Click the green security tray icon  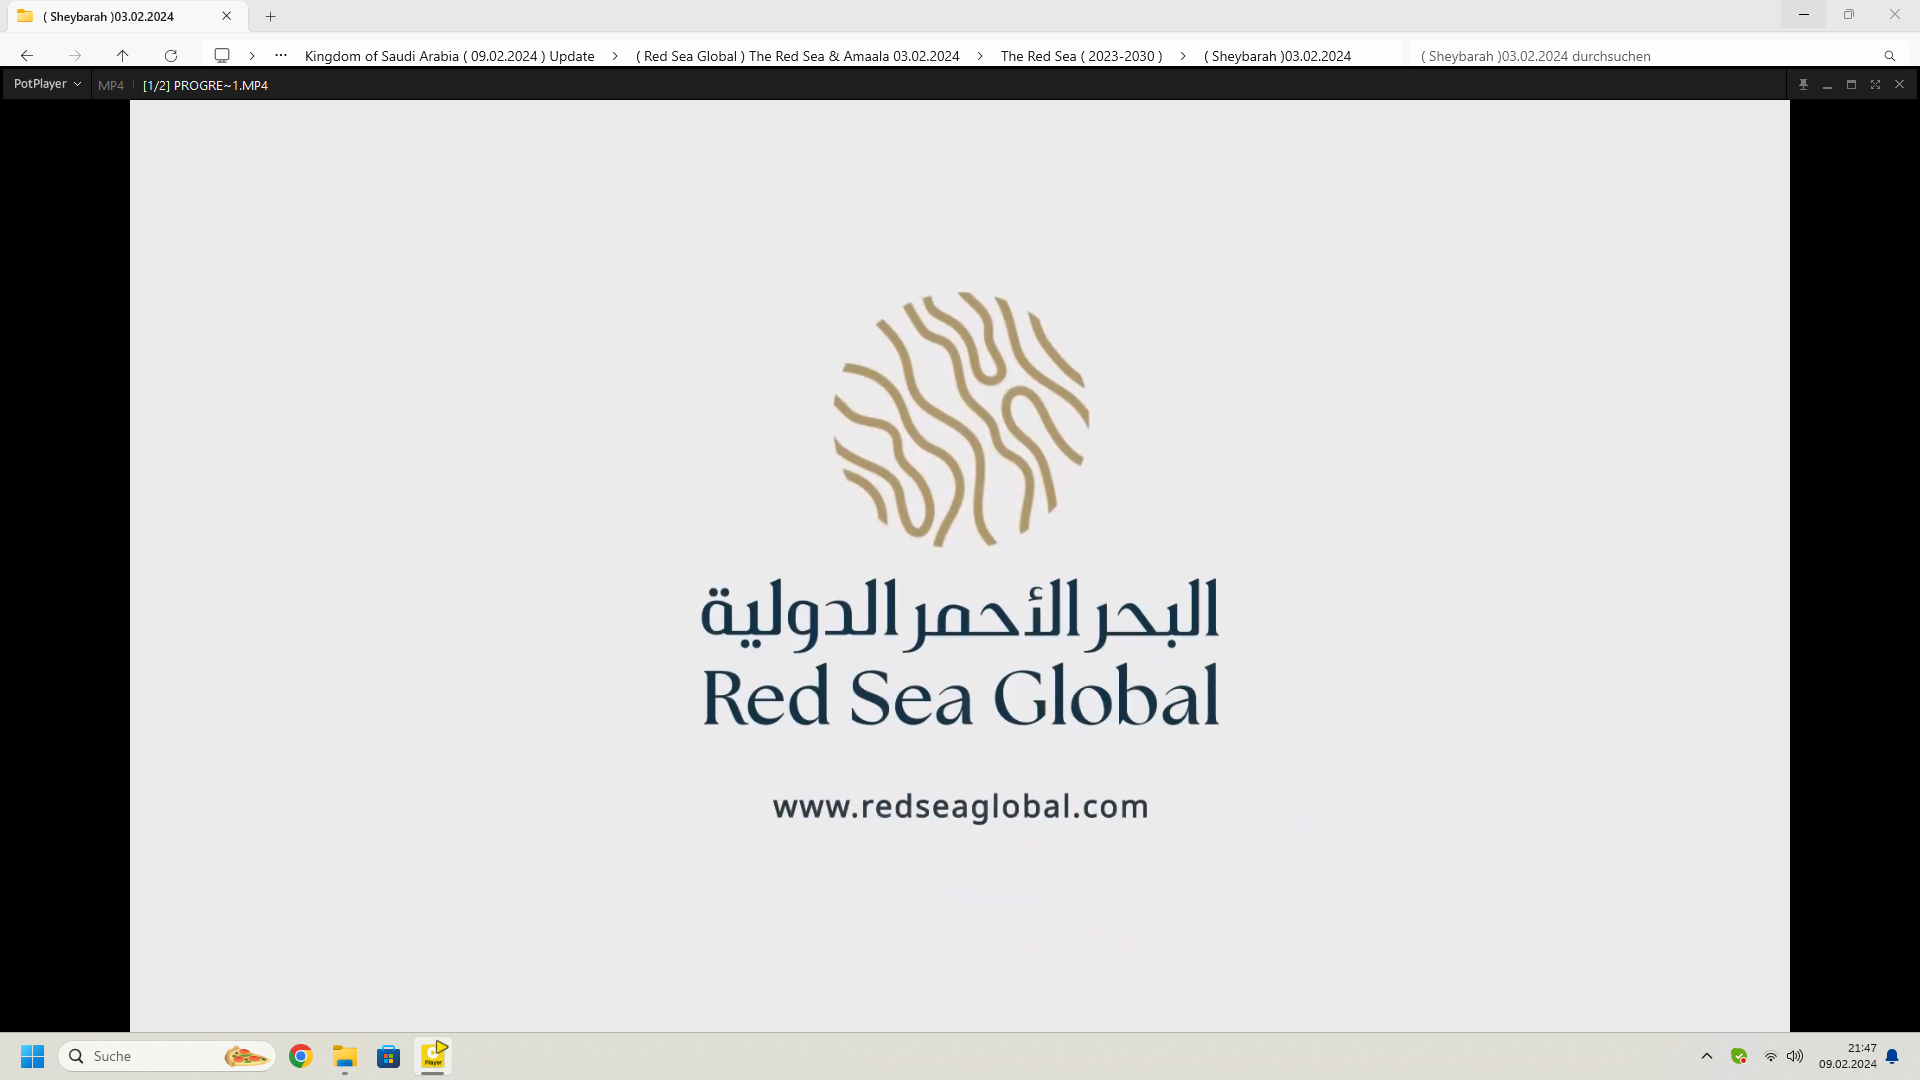[x=1739, y=1056]
